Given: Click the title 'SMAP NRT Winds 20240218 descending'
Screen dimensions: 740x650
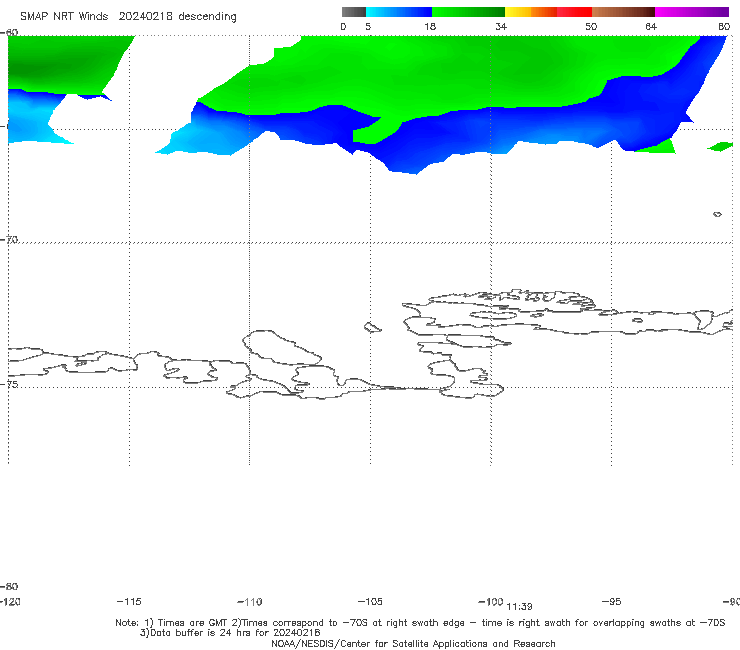Looking at the screenshot, I should pyautogui.click(x=128, y=17).
